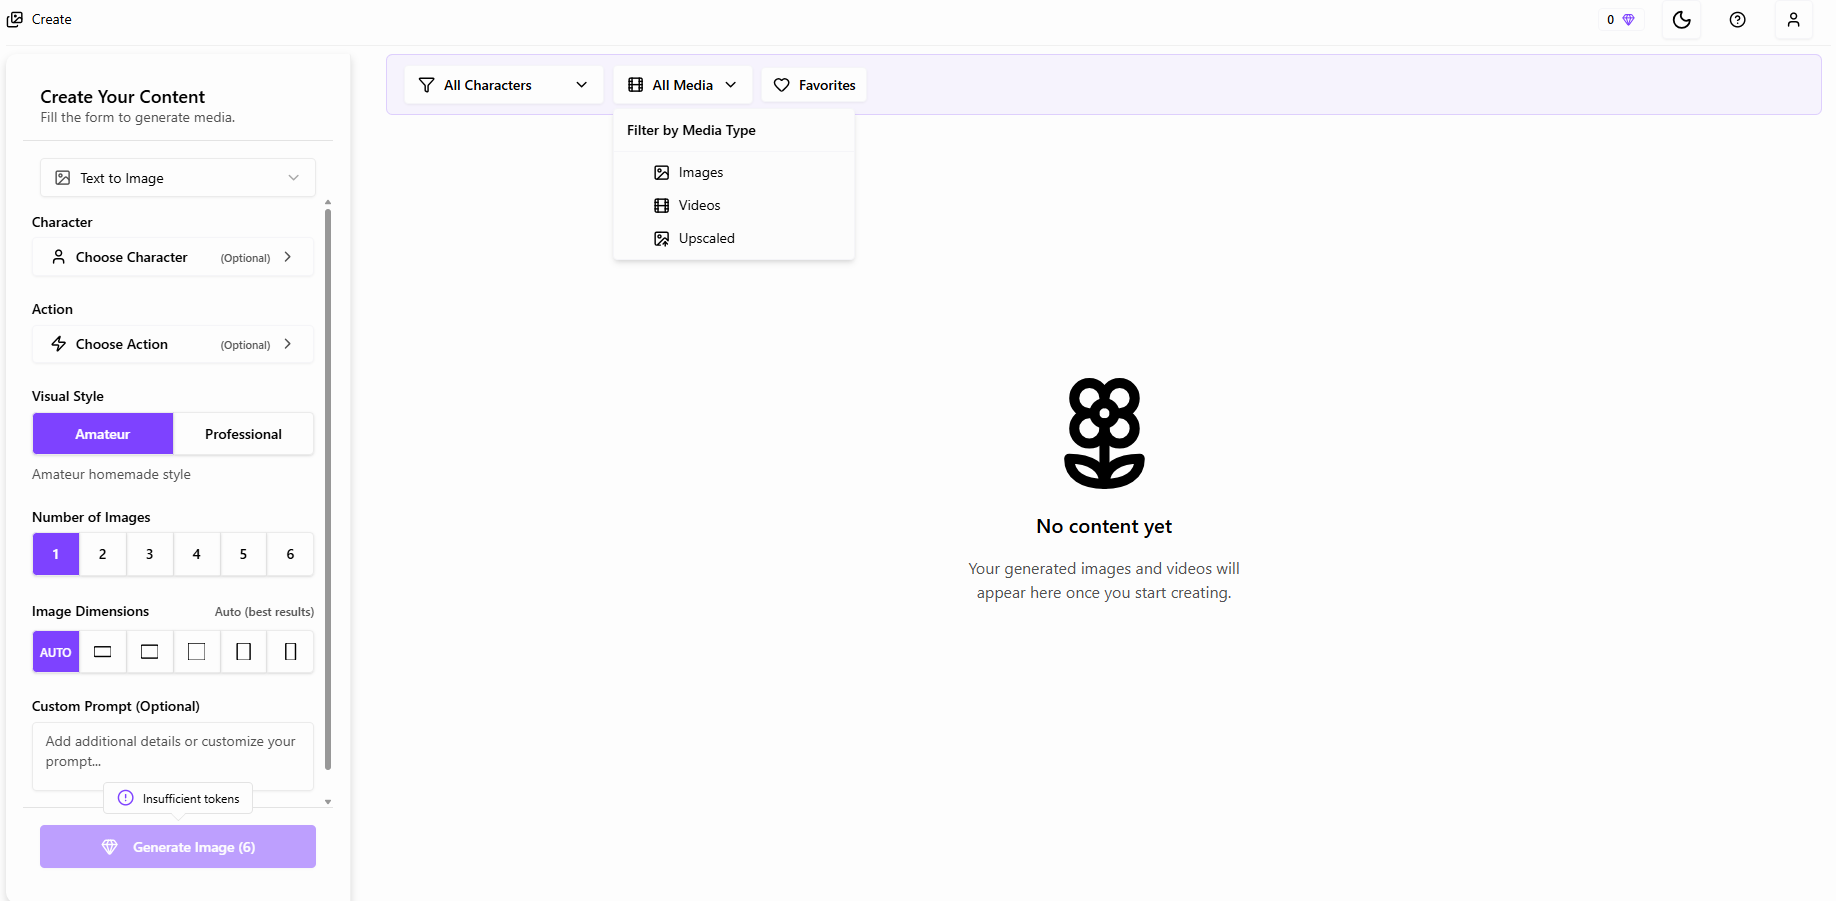
Task: Open the user profile icon
Action: (x=1793, y=20)
